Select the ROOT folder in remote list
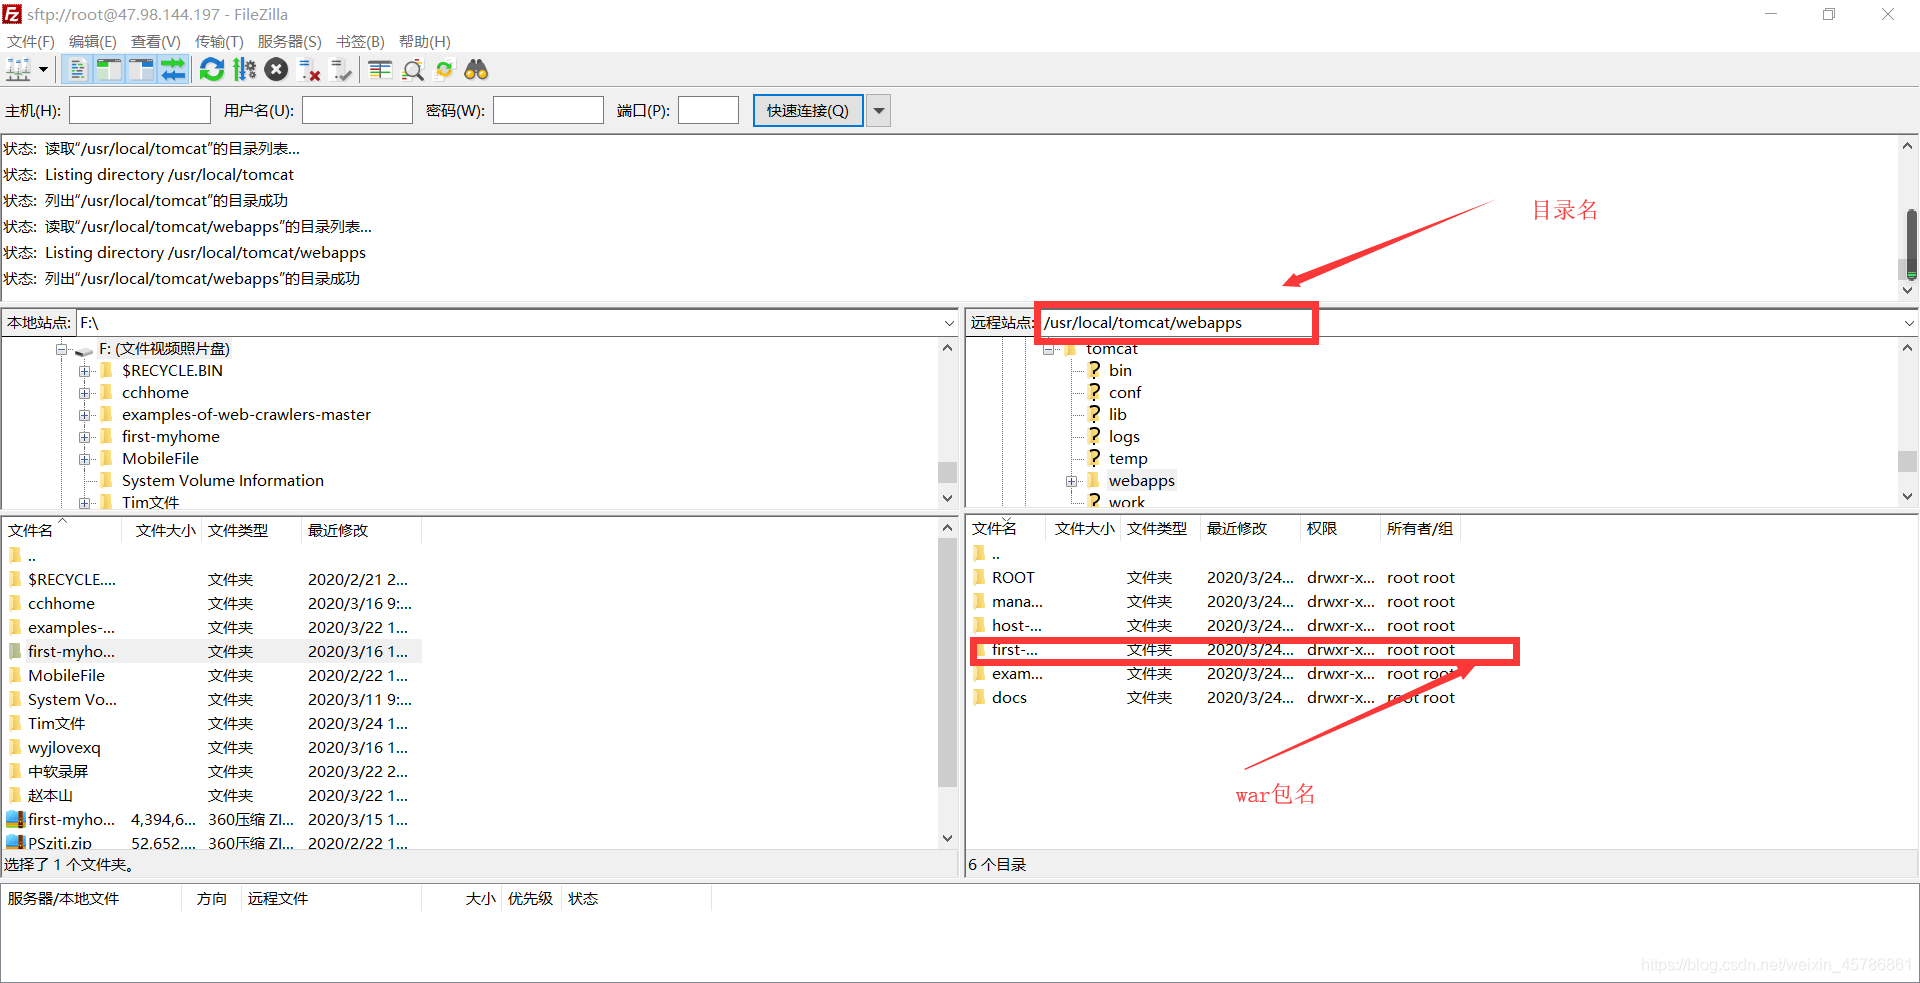 pos(1215,578)
